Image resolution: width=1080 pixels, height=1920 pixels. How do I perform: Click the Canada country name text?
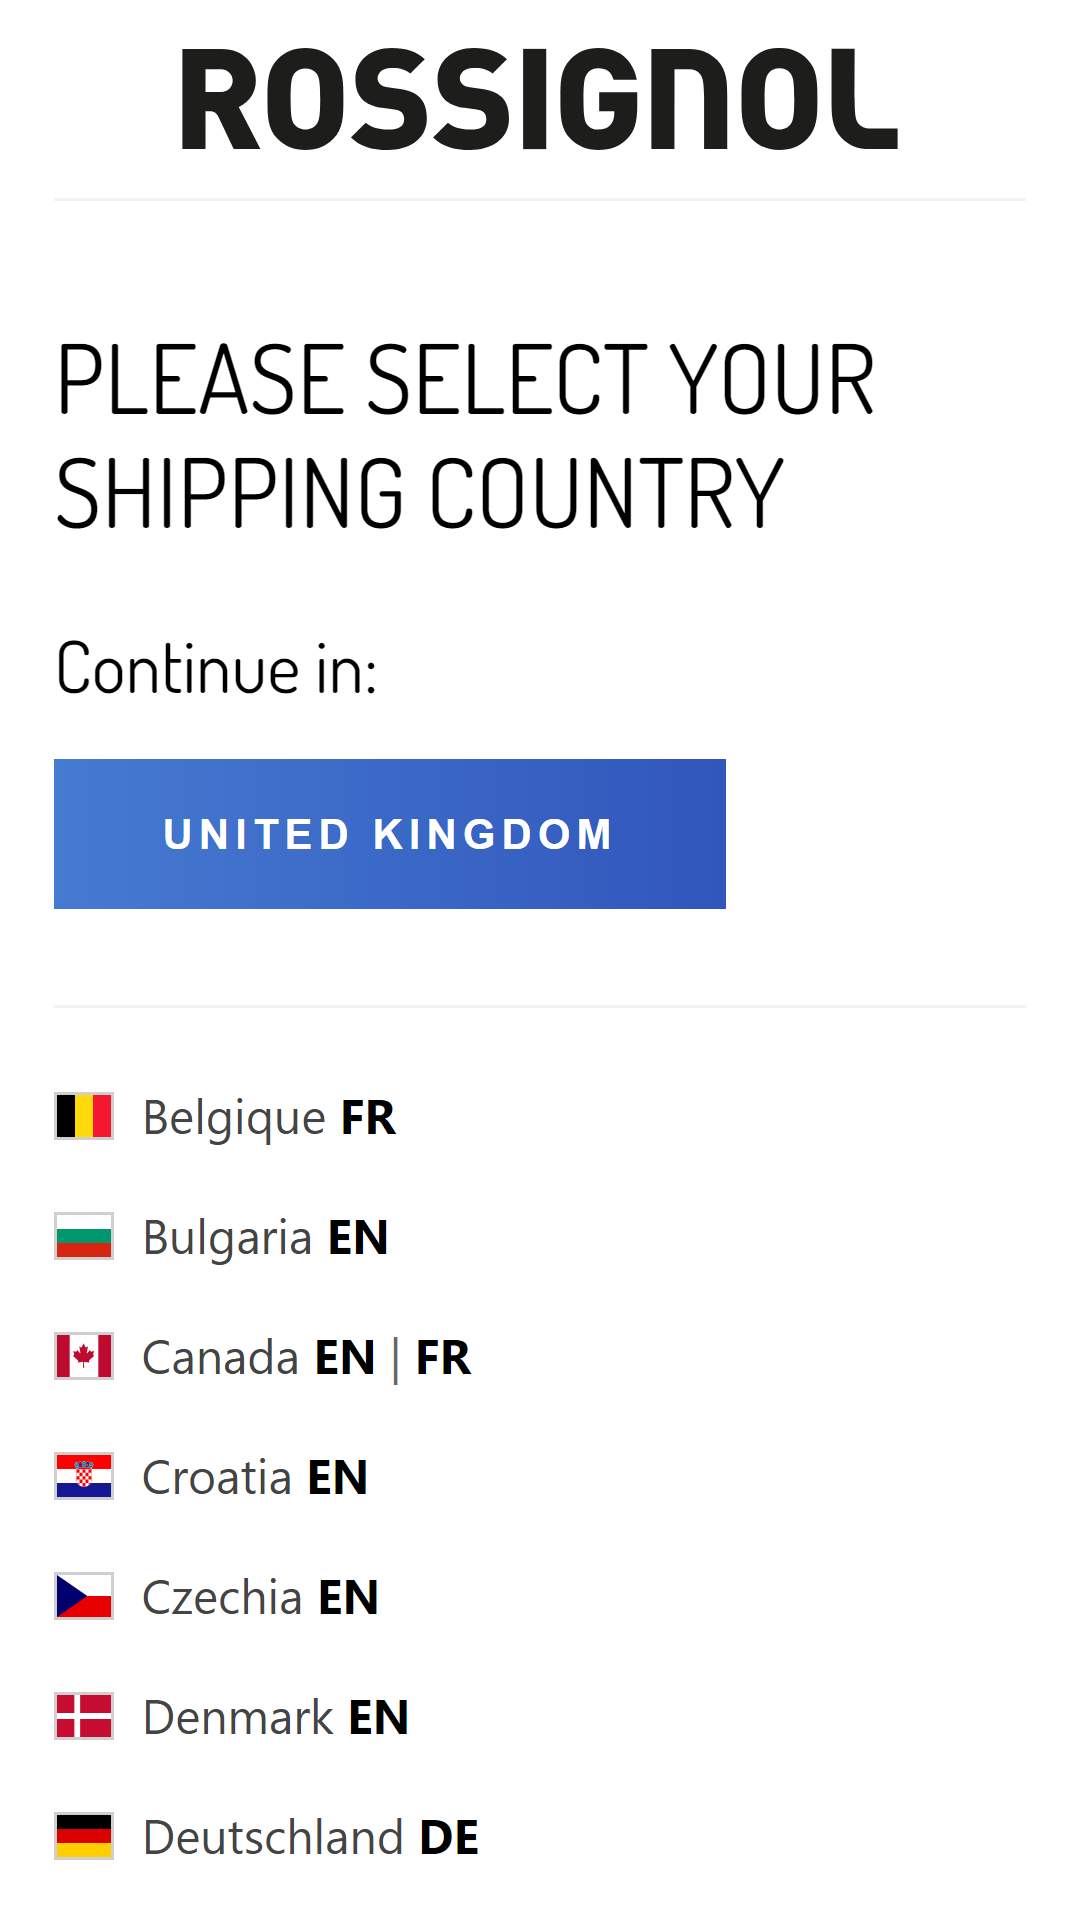tap(221, 1358)
